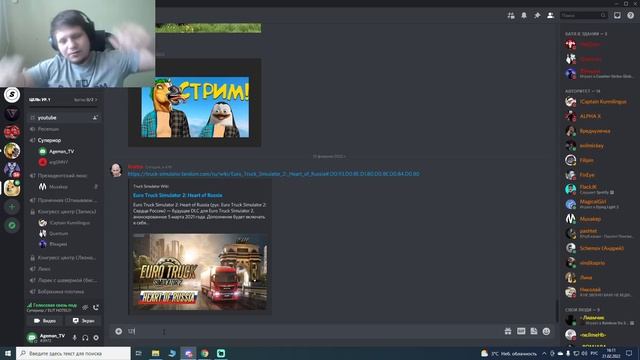Open the GIF picker icon
The image size is (640, 360).
tap(521, 331)
